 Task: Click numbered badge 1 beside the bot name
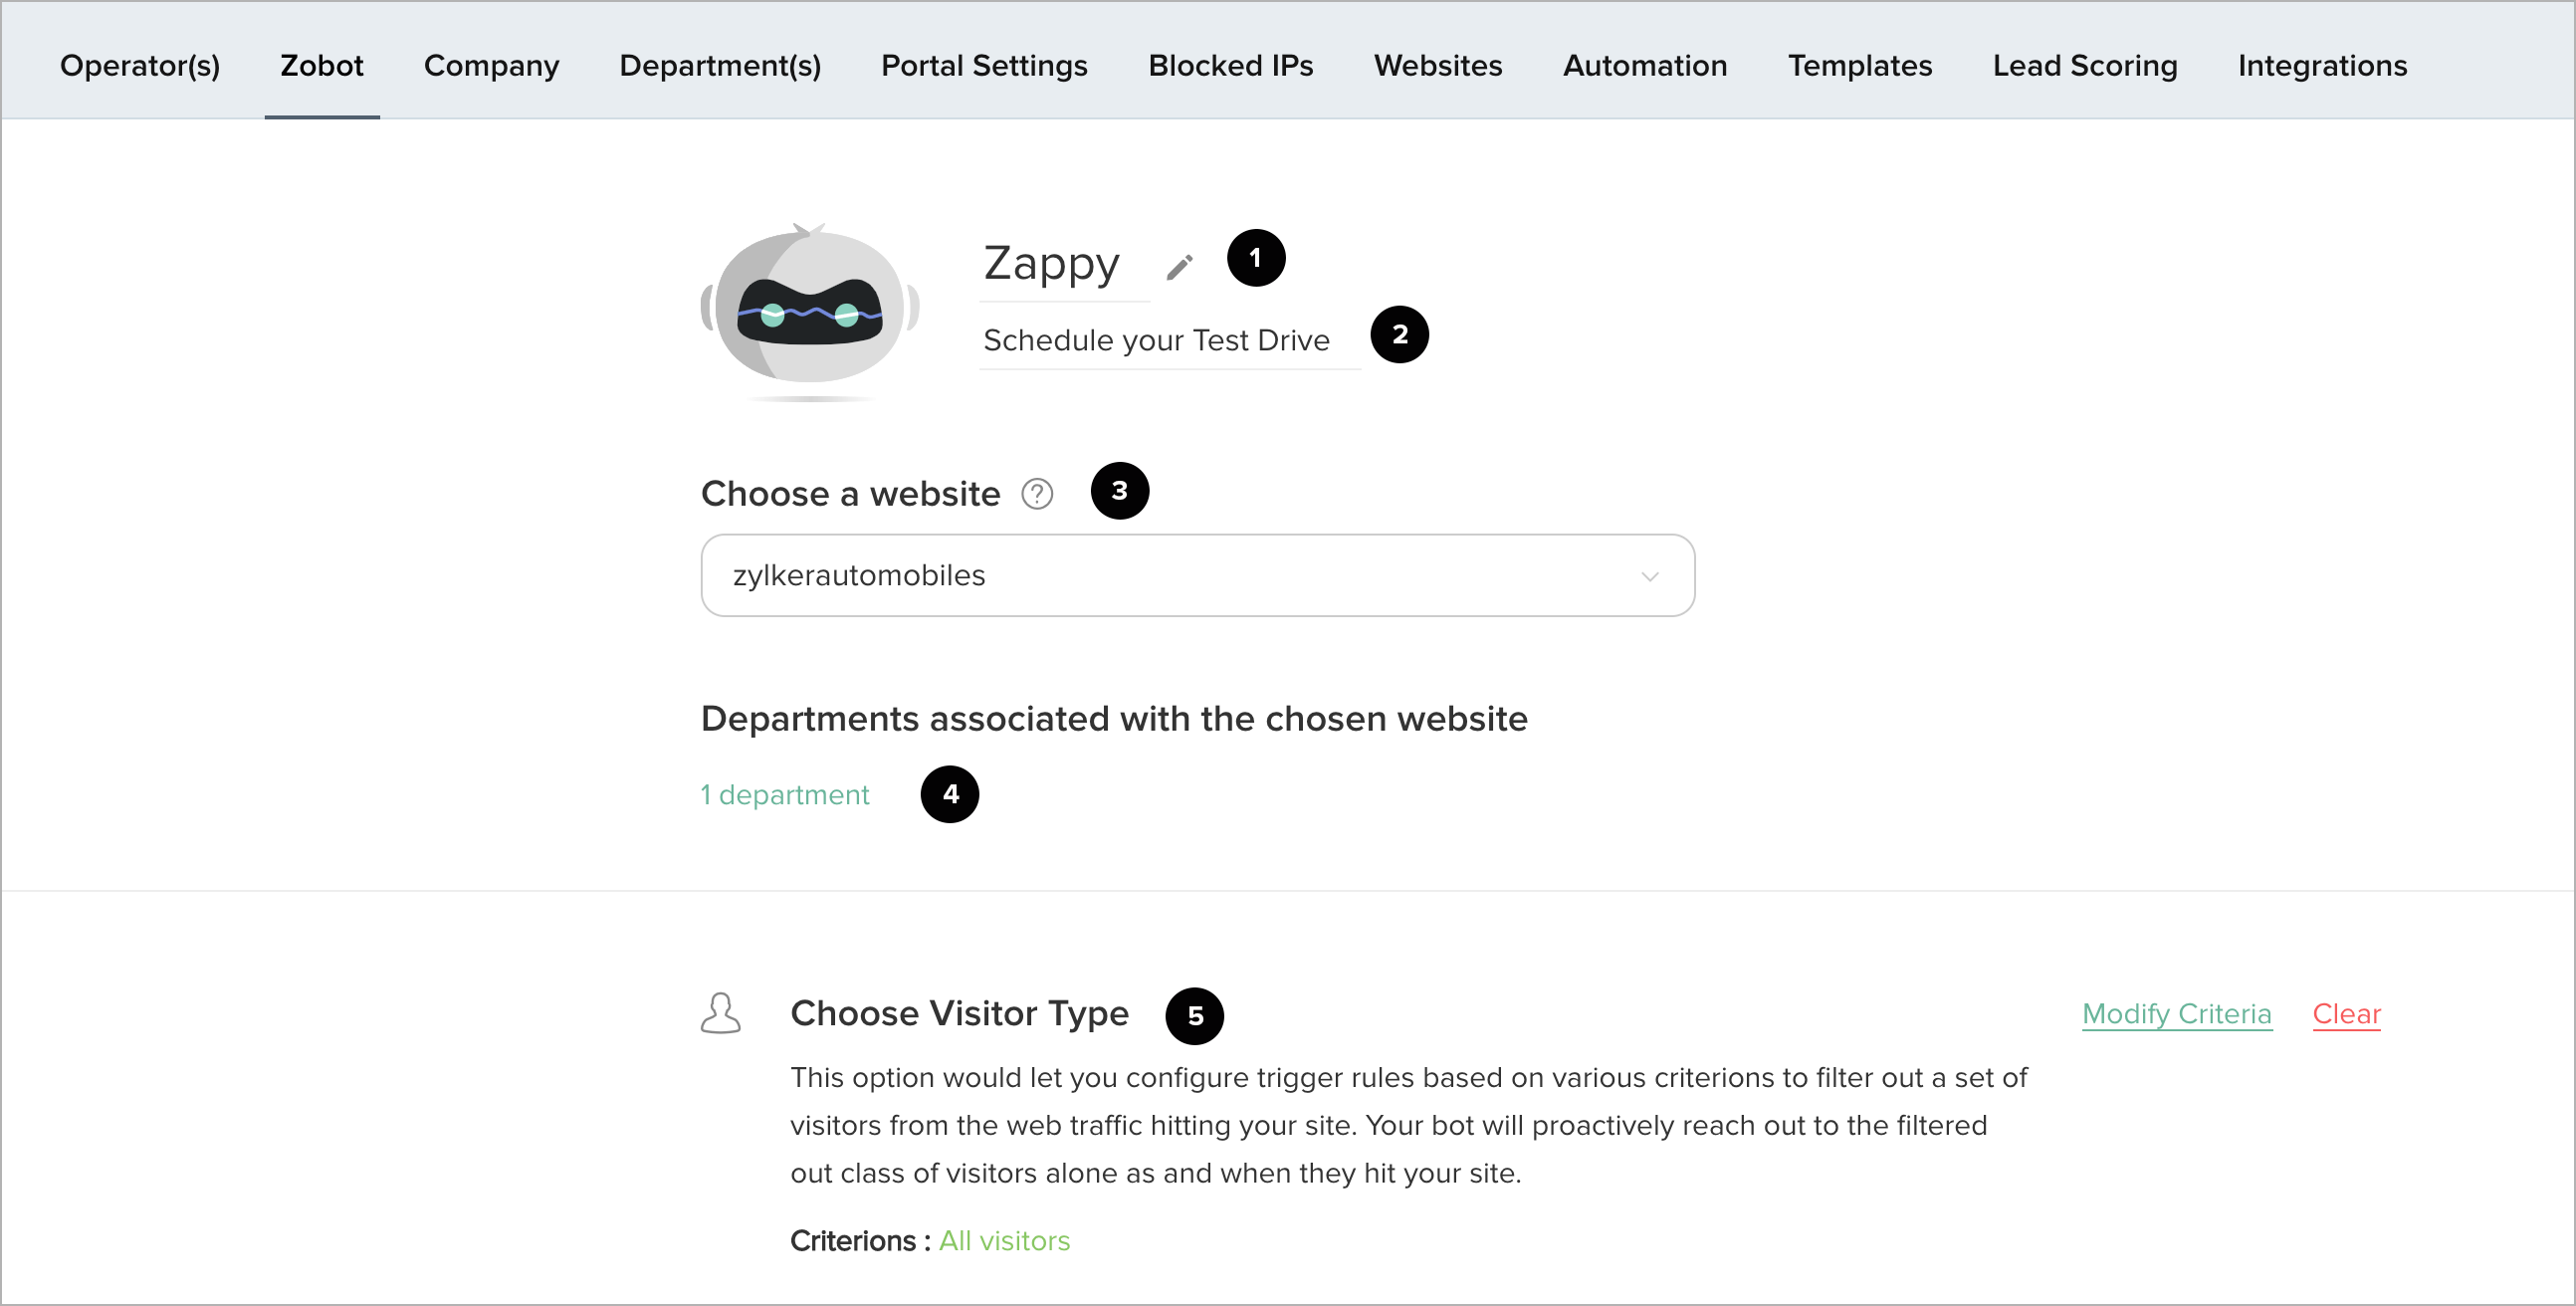click(1255, 258)
